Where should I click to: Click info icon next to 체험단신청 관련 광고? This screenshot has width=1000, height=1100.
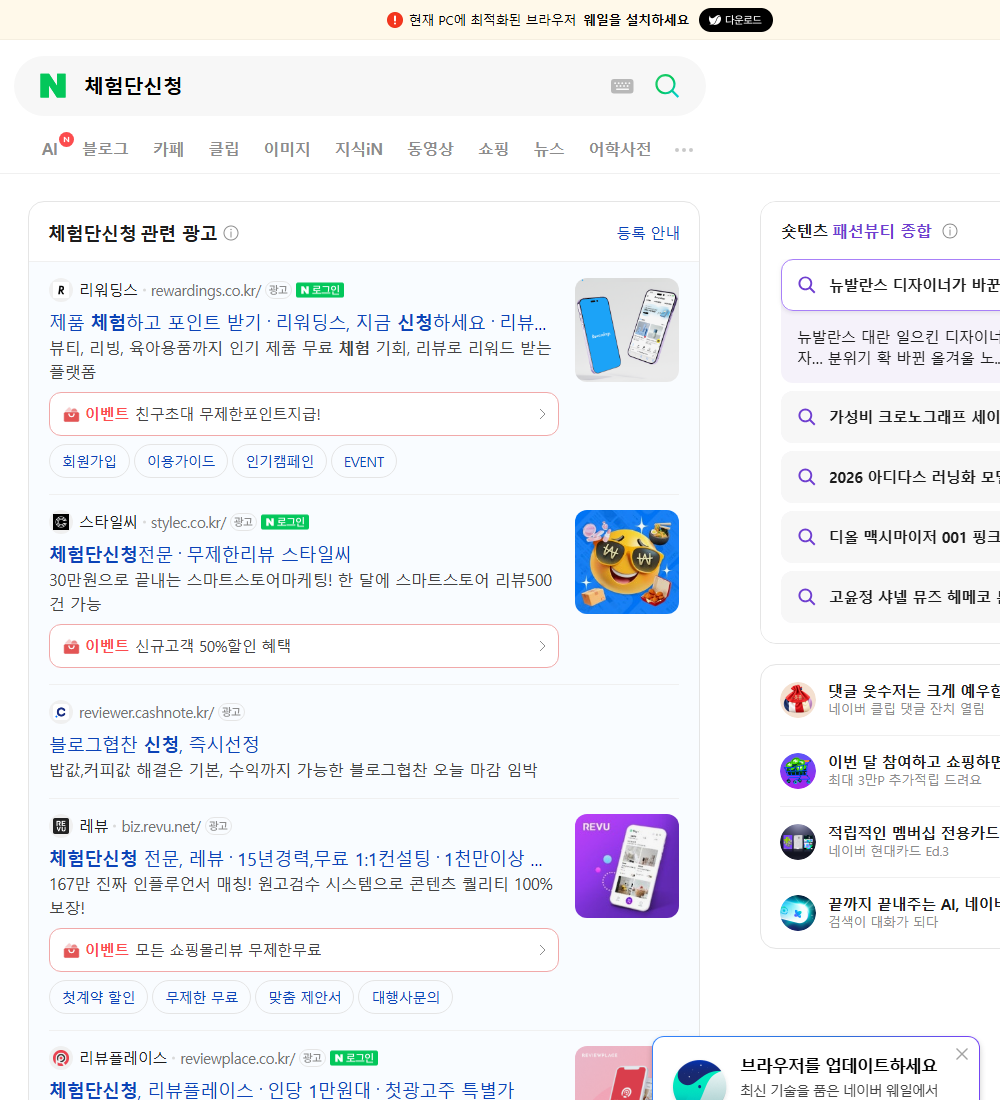[231, 233]
